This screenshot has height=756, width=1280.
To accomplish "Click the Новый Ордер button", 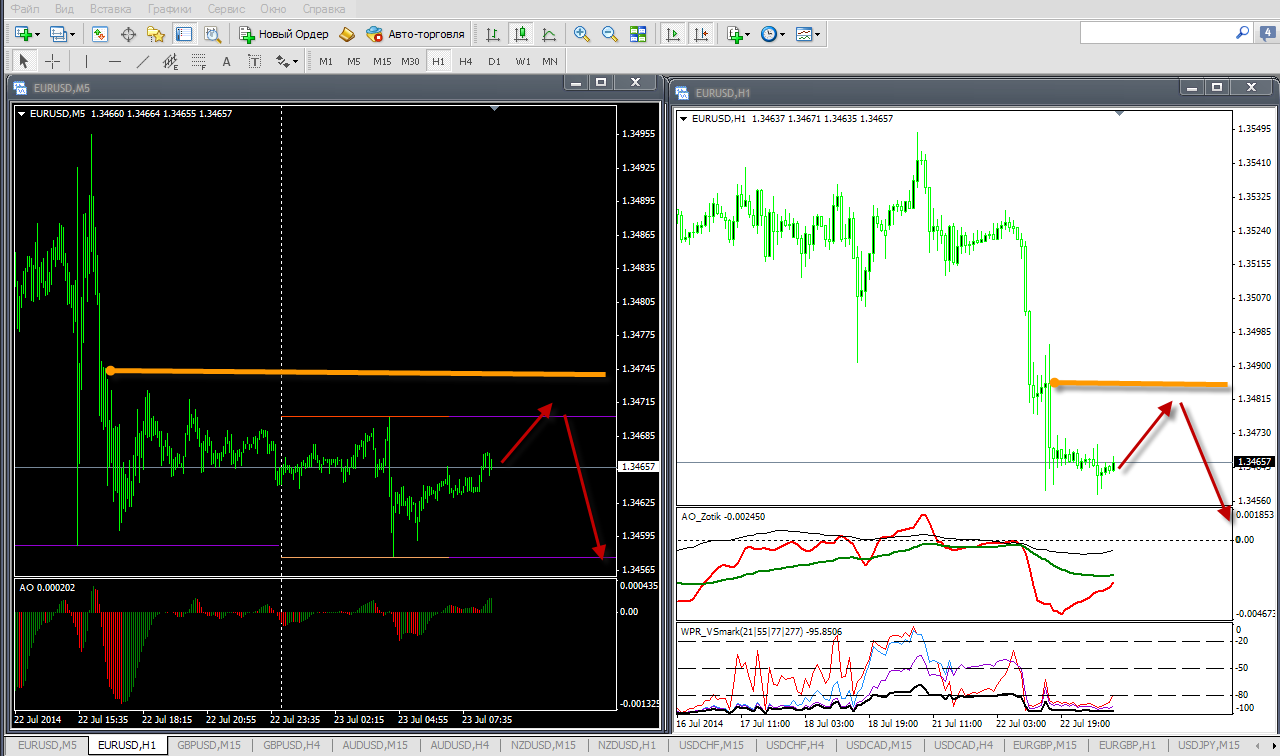I will tap(284, 34).
